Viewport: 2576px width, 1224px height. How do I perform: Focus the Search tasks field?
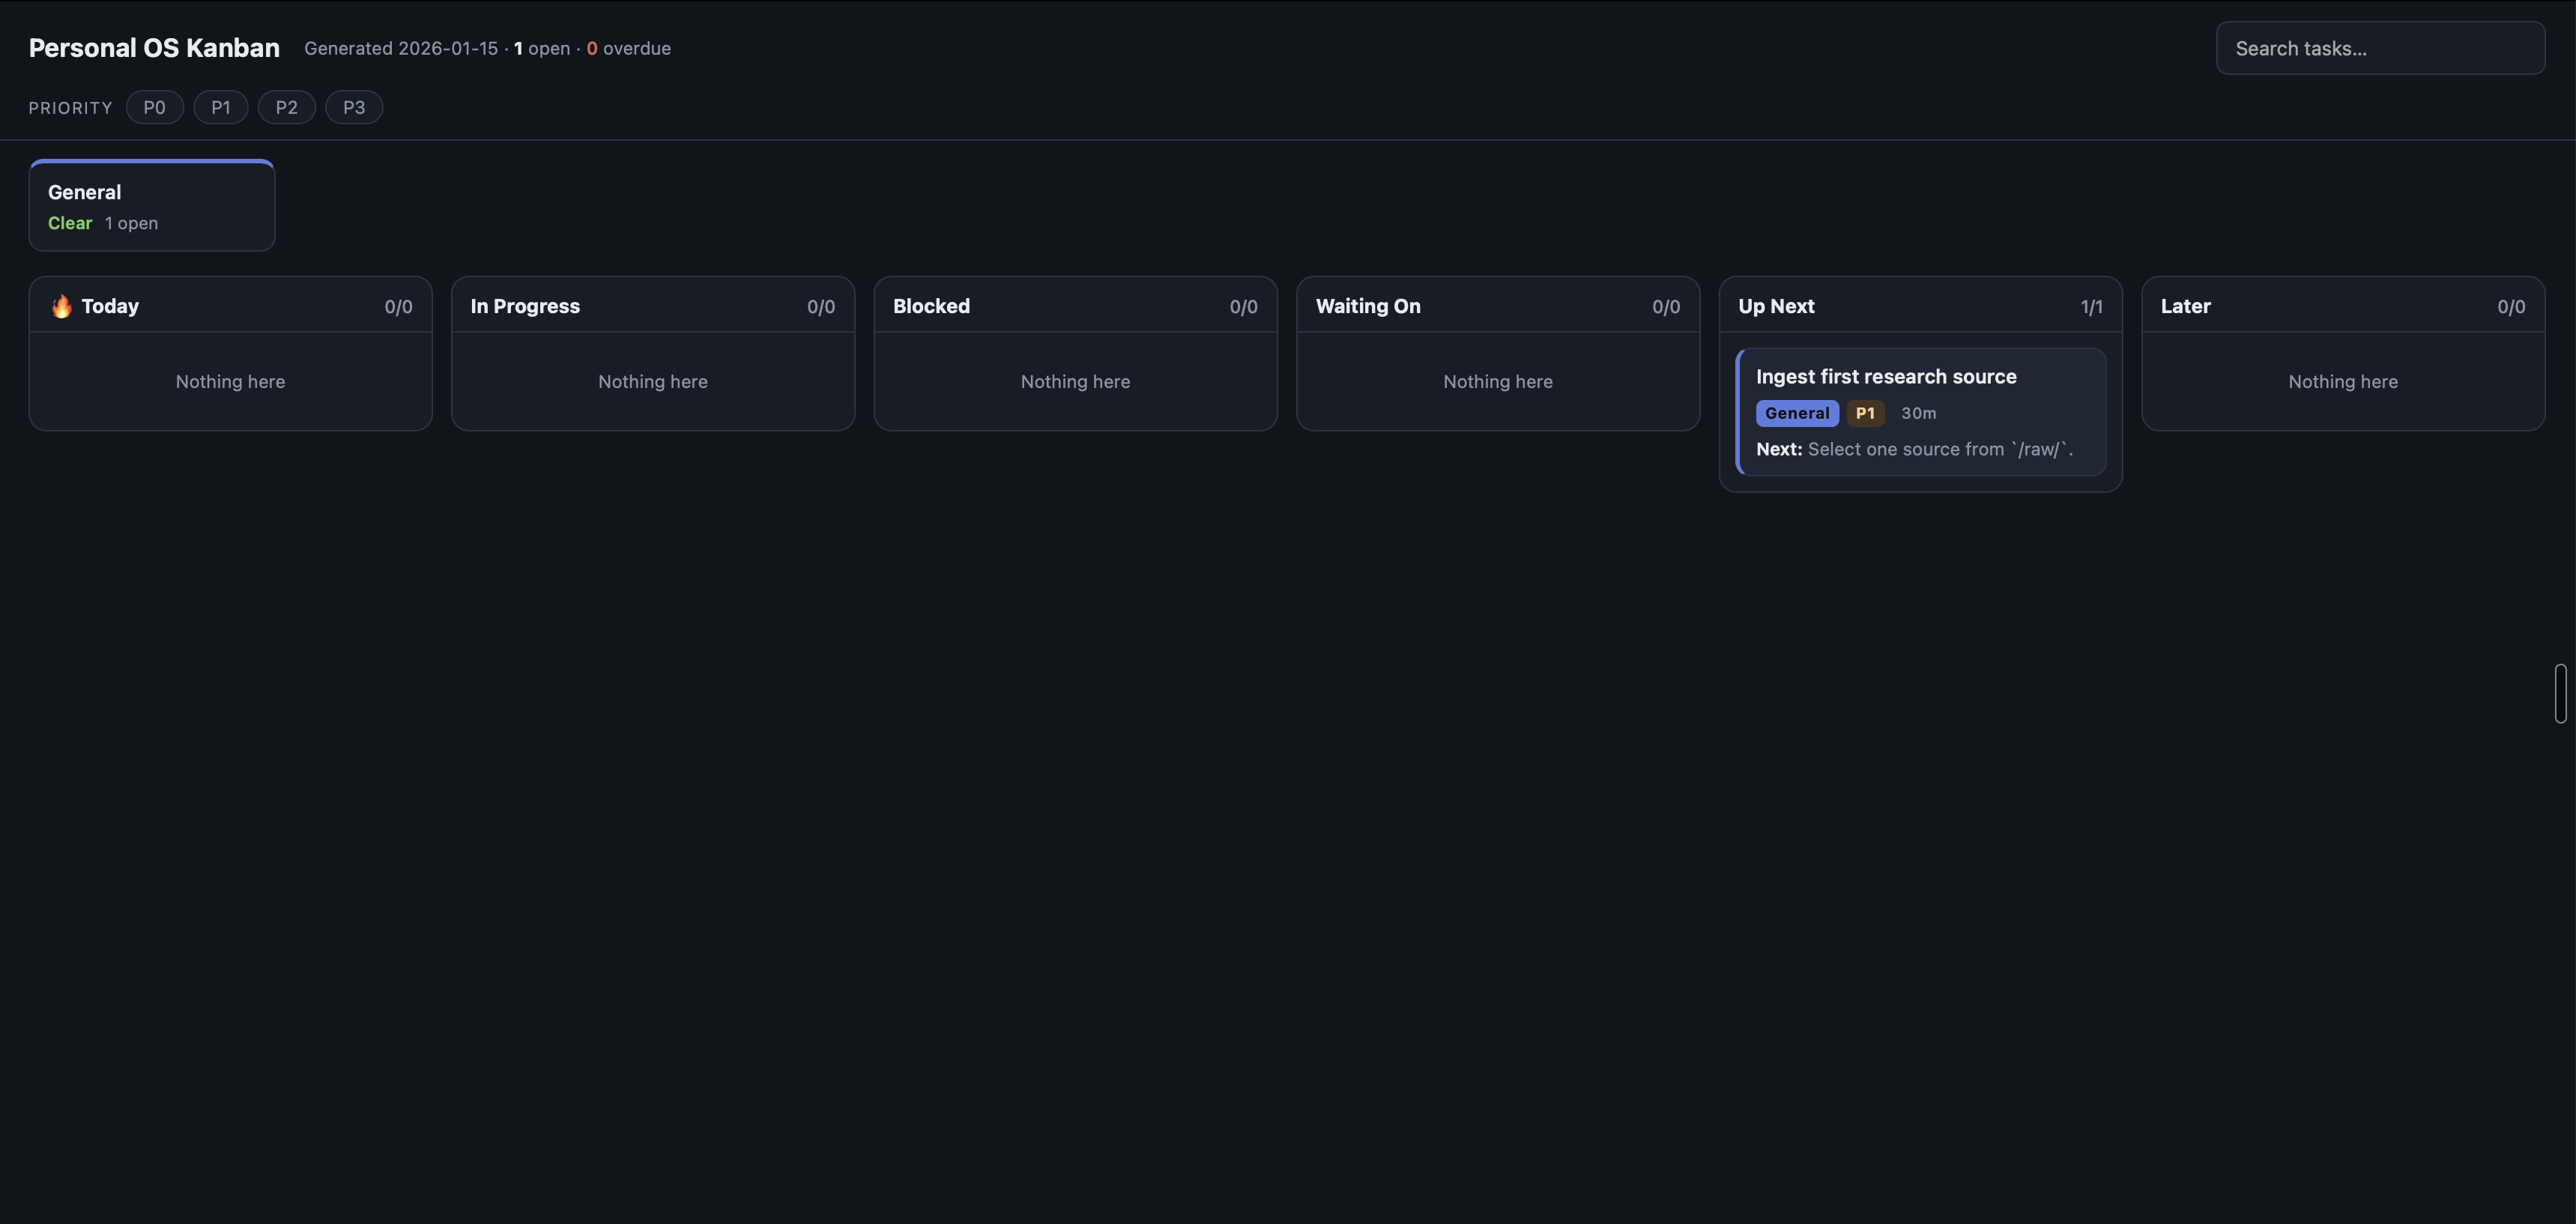pyautogui.click(x=2380, y=48)
